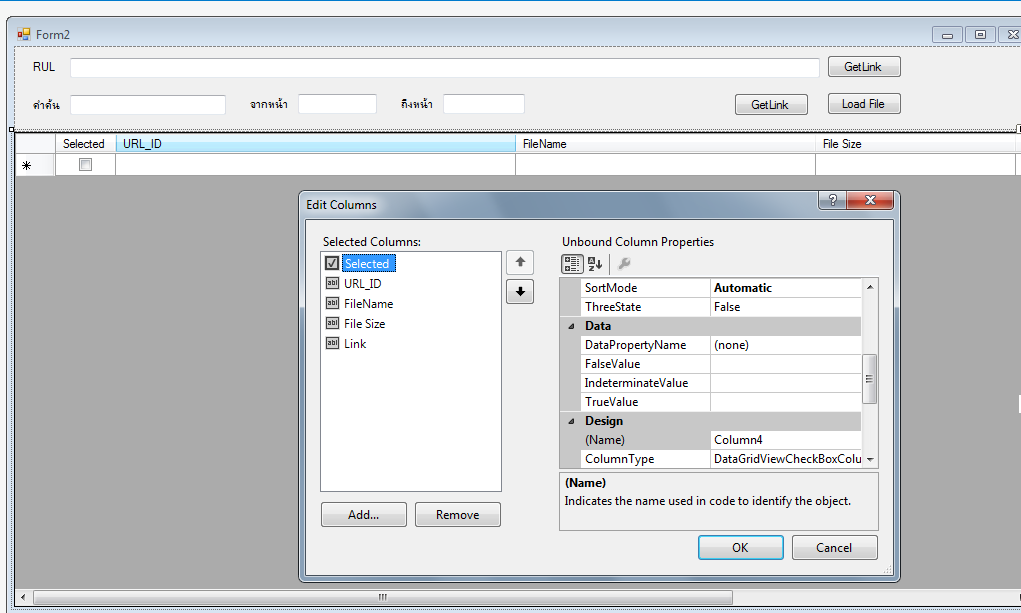Click the FileName grid column header
The image size is (1021, 613).
665,144
